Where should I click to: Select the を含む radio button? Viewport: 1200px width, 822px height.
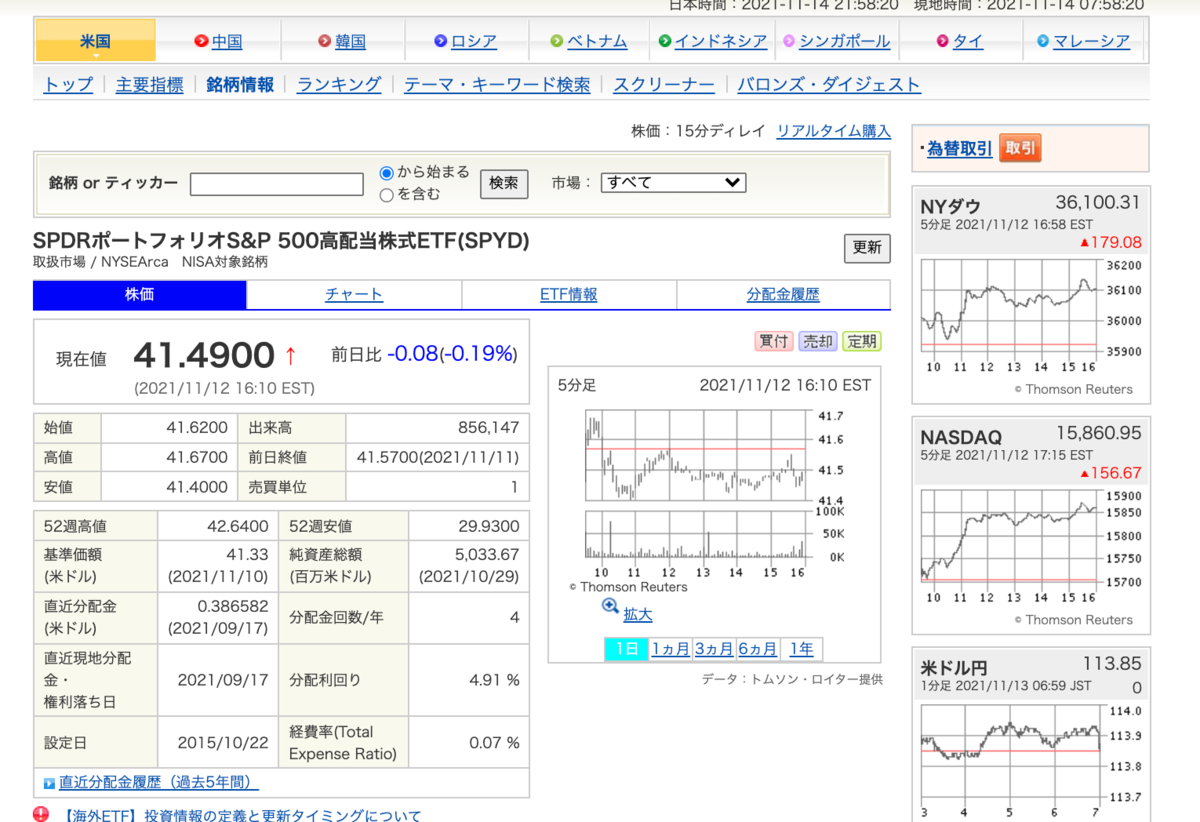pos(387,195)
